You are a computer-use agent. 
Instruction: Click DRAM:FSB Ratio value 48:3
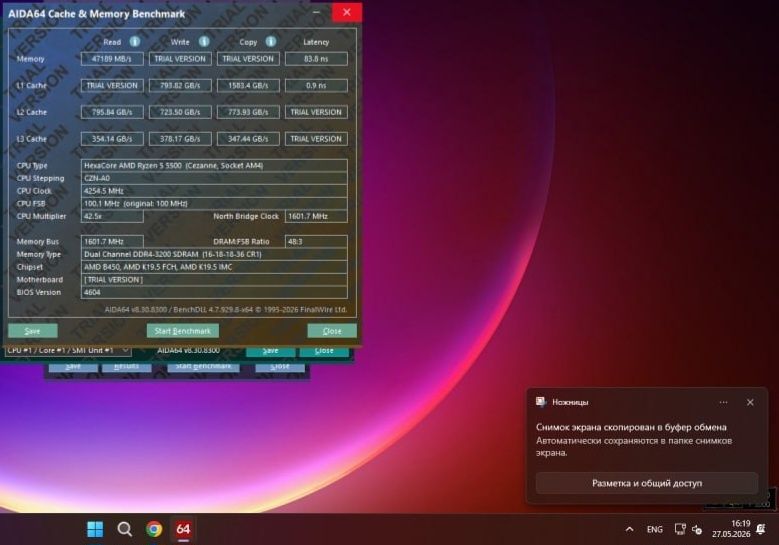click(x=316, y=241)
